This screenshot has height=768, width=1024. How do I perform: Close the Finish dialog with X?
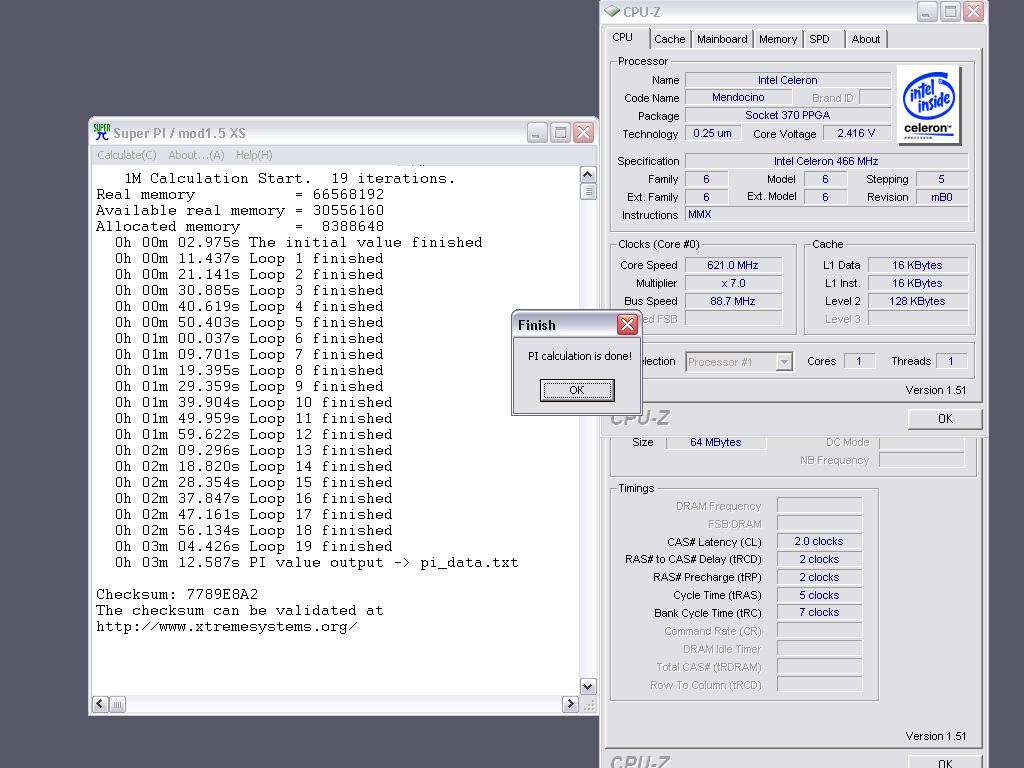627,325
